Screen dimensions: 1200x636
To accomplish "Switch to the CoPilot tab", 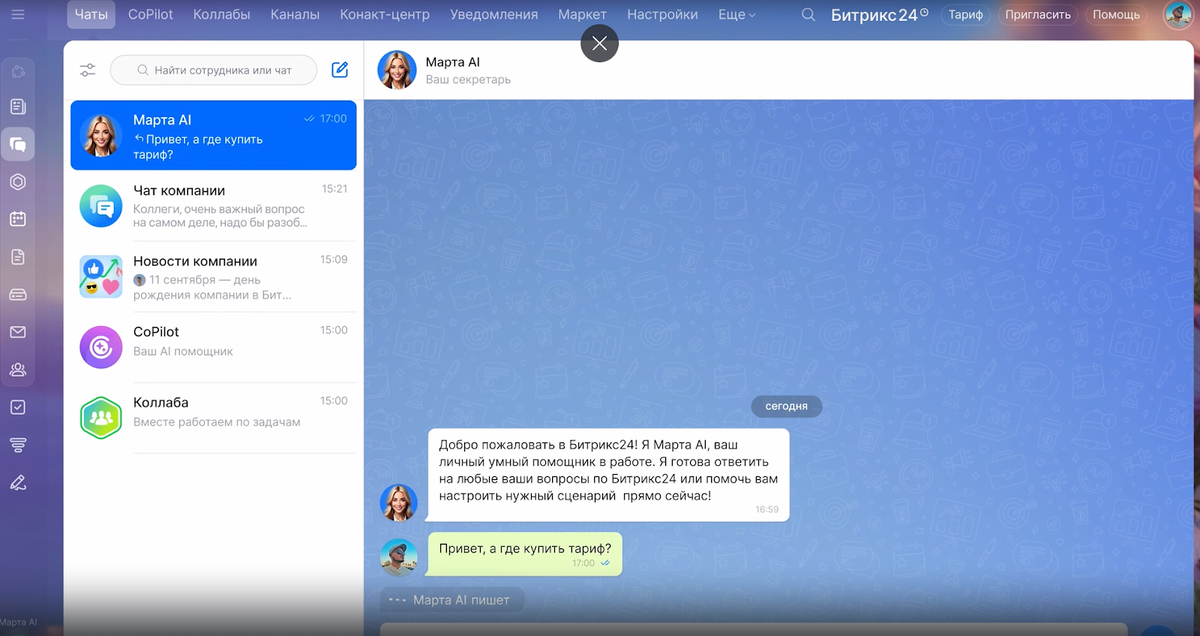I will point(151,15).
